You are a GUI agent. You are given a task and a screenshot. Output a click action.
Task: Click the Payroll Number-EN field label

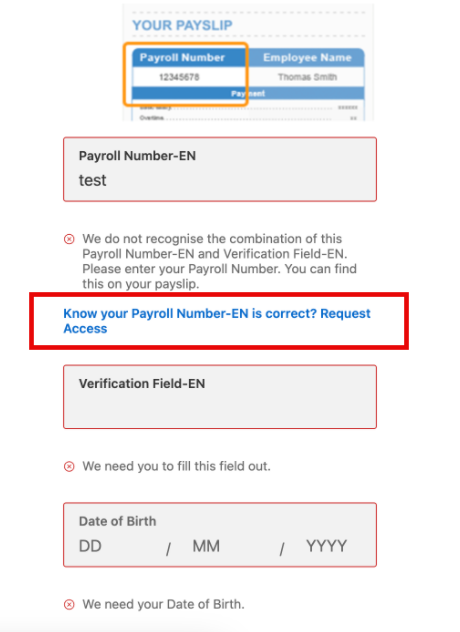137,156
